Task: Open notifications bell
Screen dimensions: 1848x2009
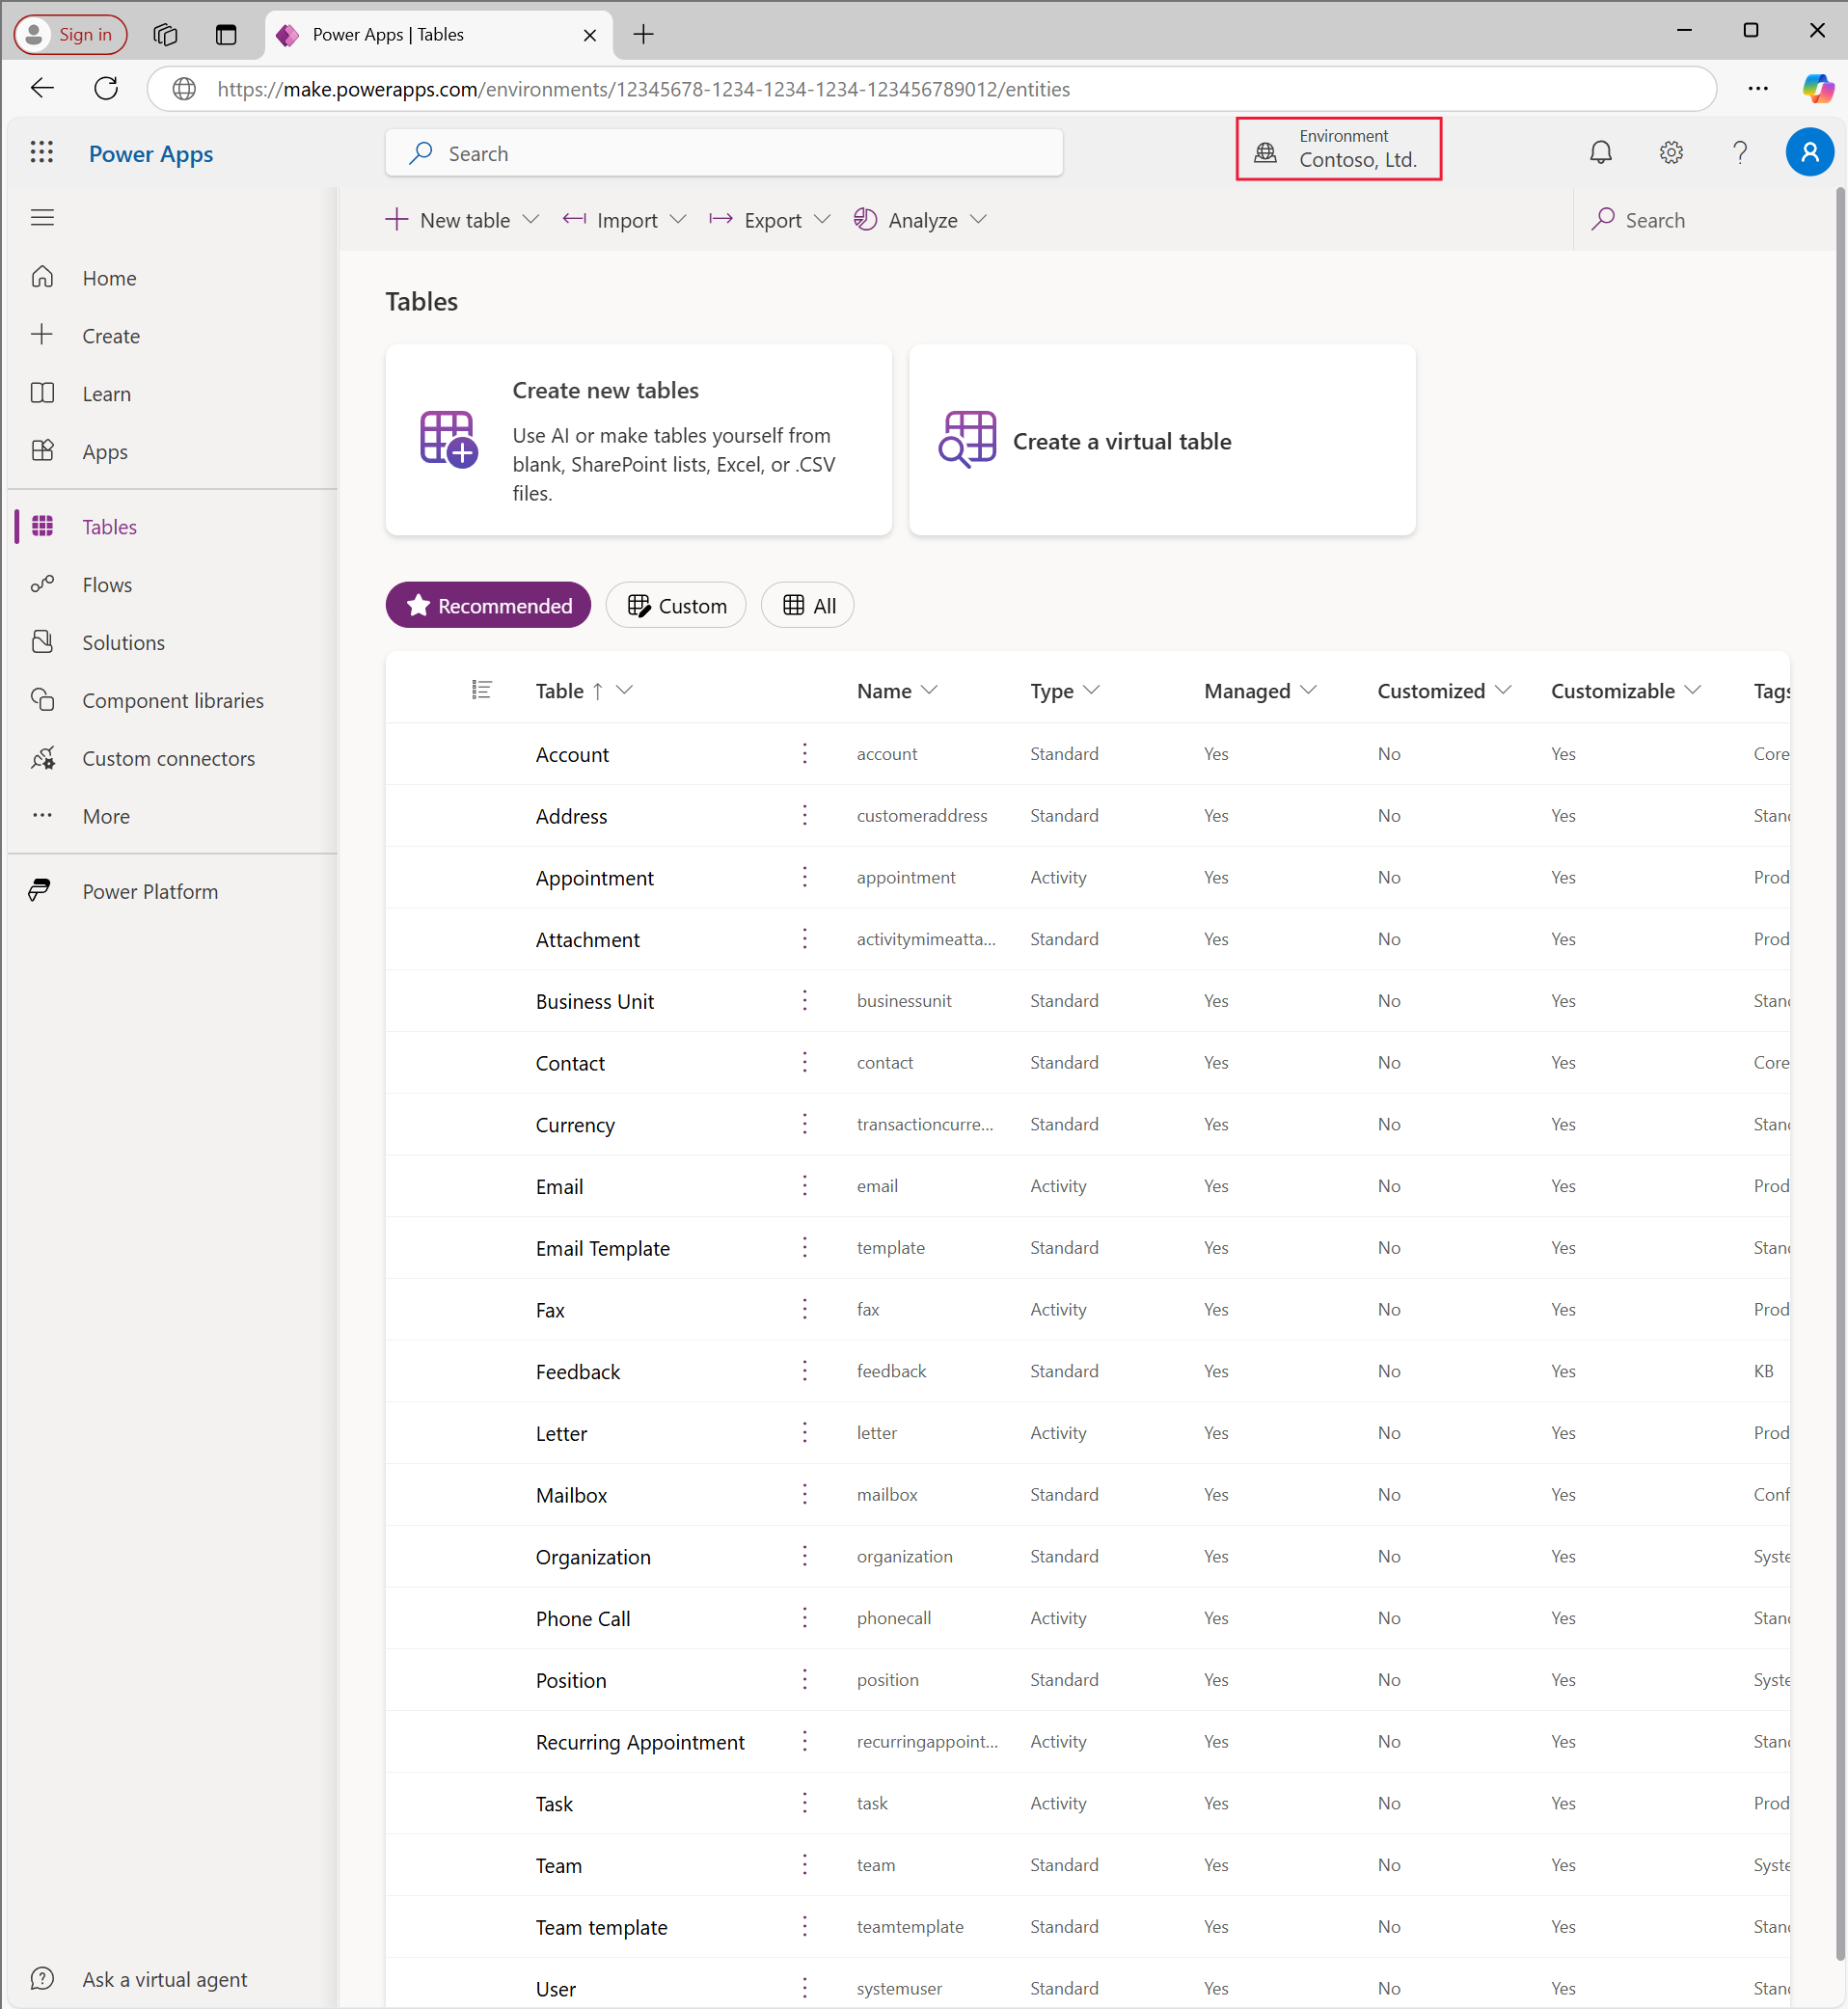Action: 1600,152
